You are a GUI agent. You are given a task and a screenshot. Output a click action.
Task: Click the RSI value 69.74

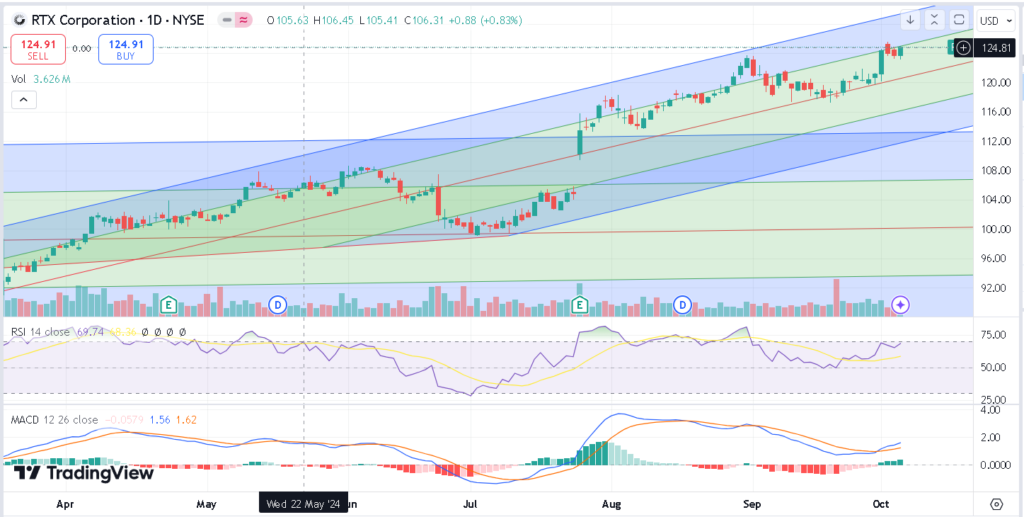[91, 332]
